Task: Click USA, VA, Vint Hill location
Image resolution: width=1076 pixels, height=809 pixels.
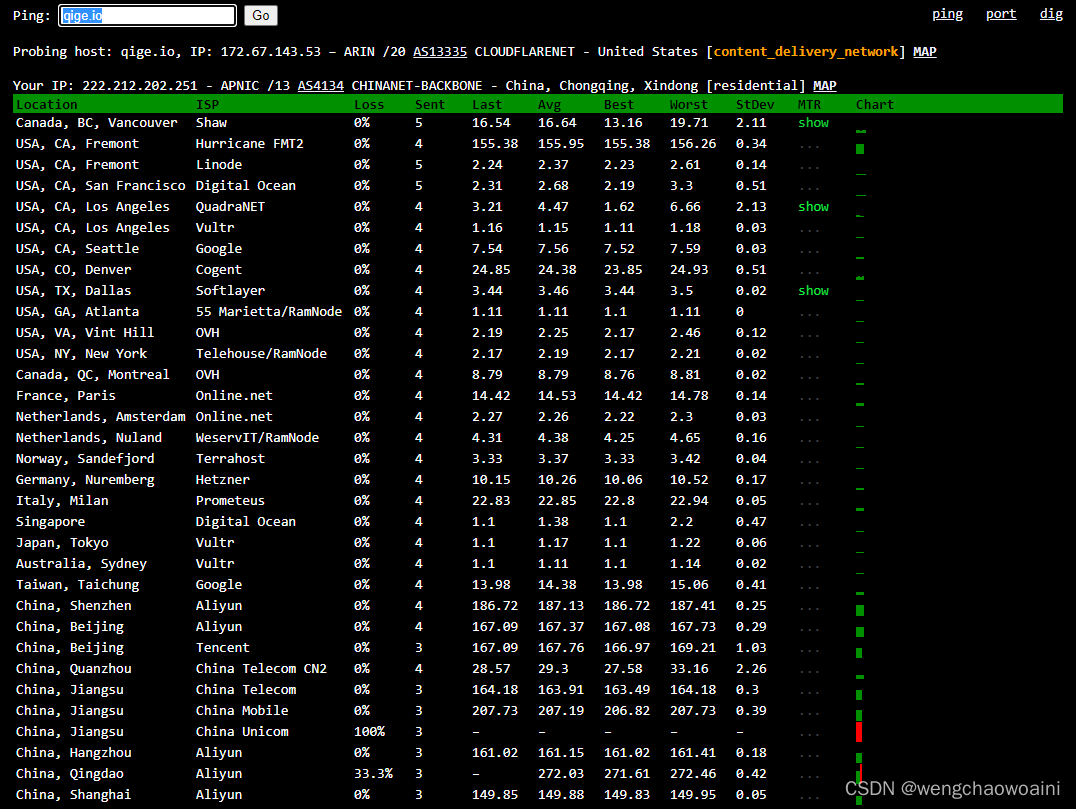Action: pos(84,333)
